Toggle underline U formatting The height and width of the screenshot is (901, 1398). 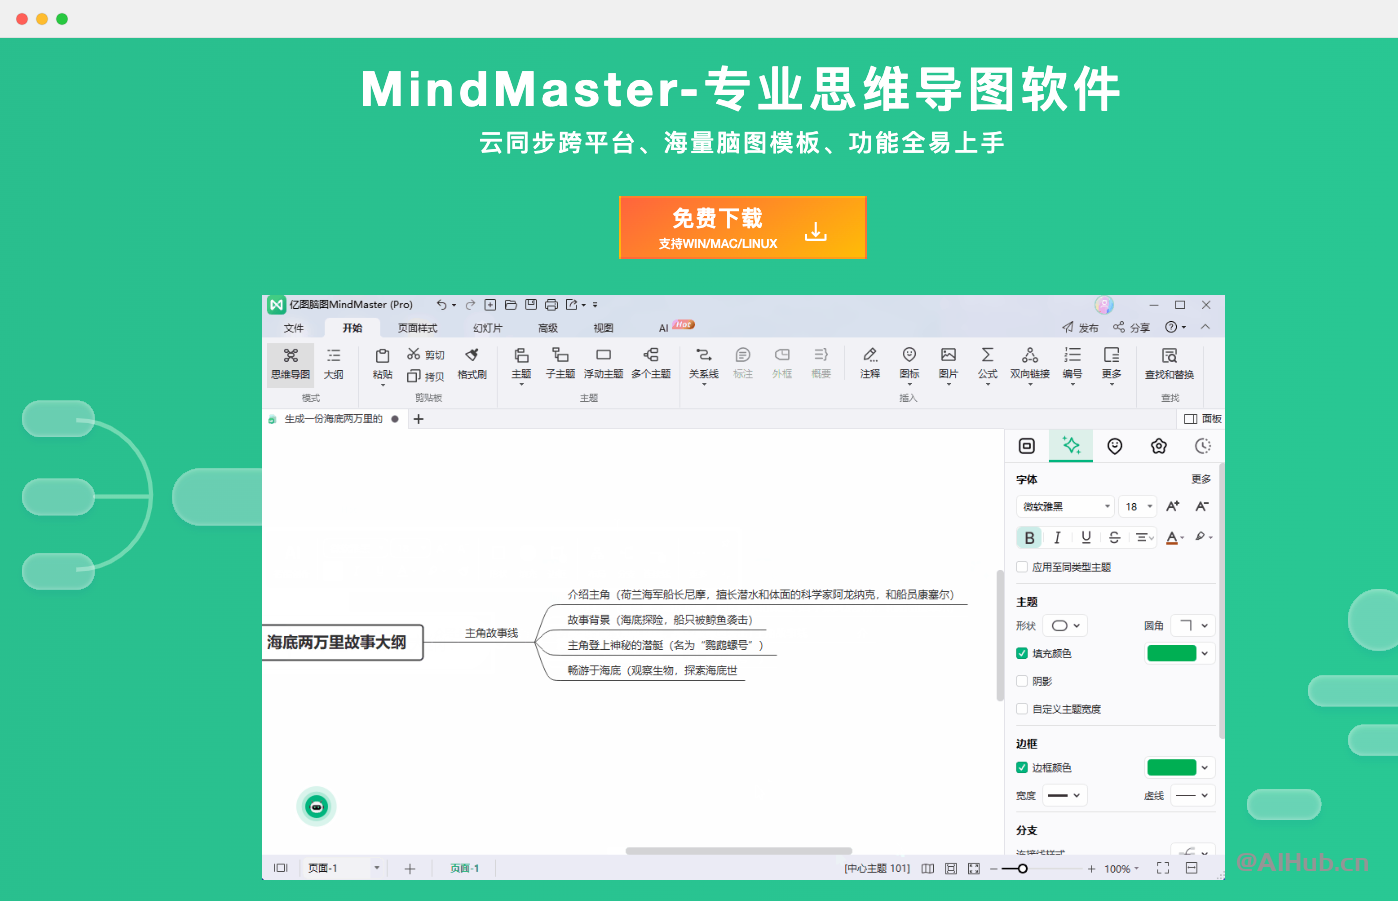(x=1086, y=537)
